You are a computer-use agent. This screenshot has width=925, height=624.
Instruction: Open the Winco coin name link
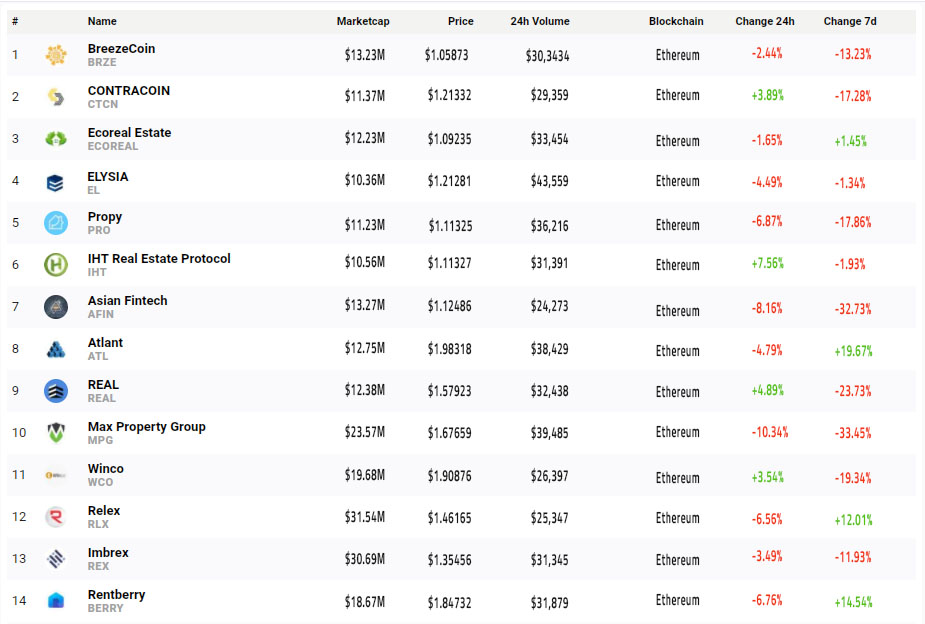coord(106,469)
